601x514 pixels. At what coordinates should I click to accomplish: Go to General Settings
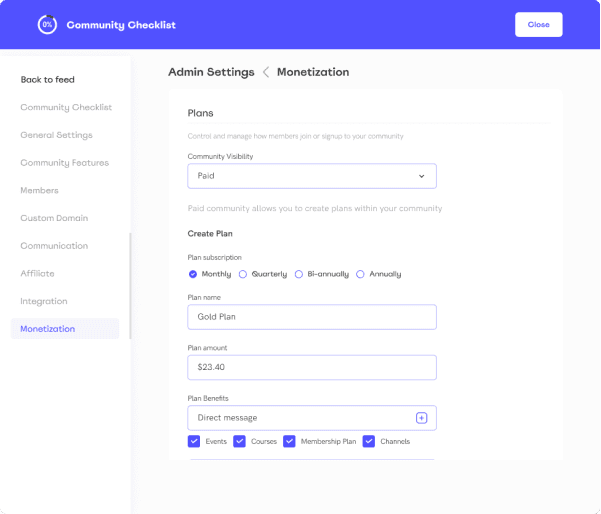56,135
